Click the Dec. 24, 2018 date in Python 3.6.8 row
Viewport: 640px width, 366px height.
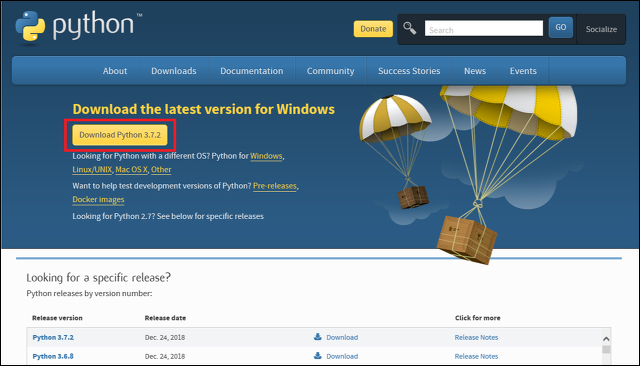(165, 356)
